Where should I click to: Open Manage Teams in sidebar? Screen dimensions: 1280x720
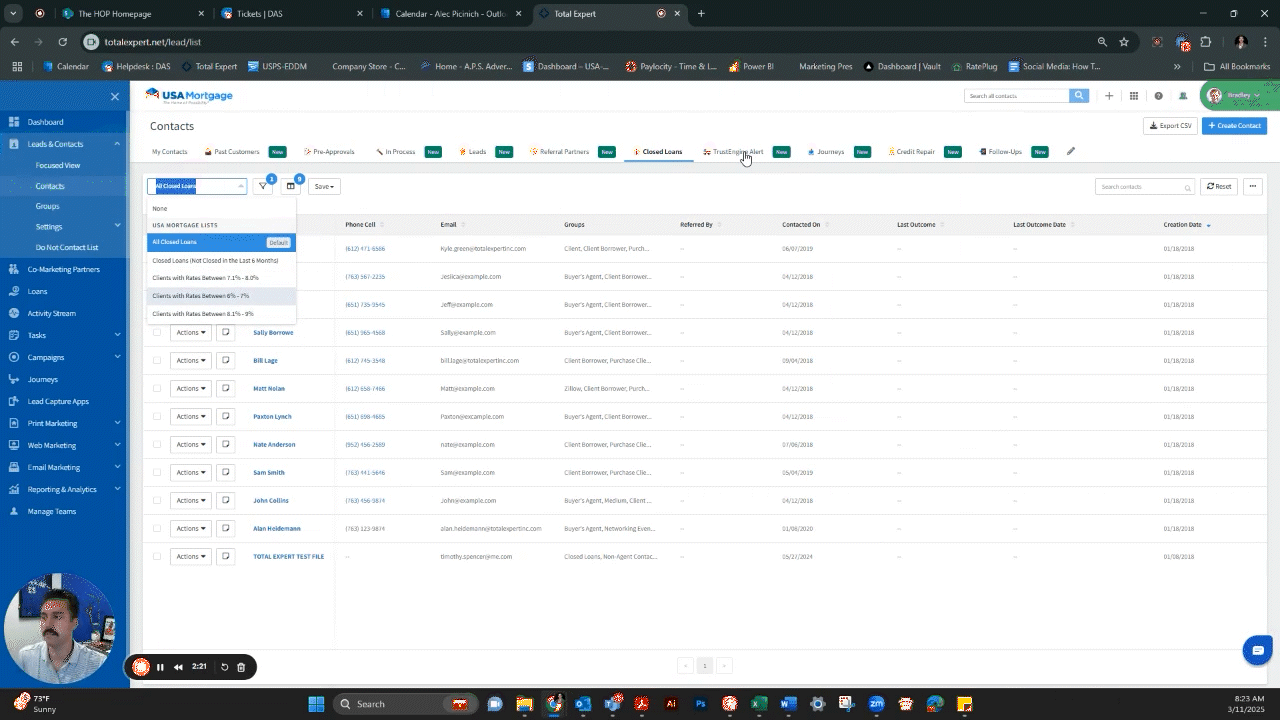(52, 511)
